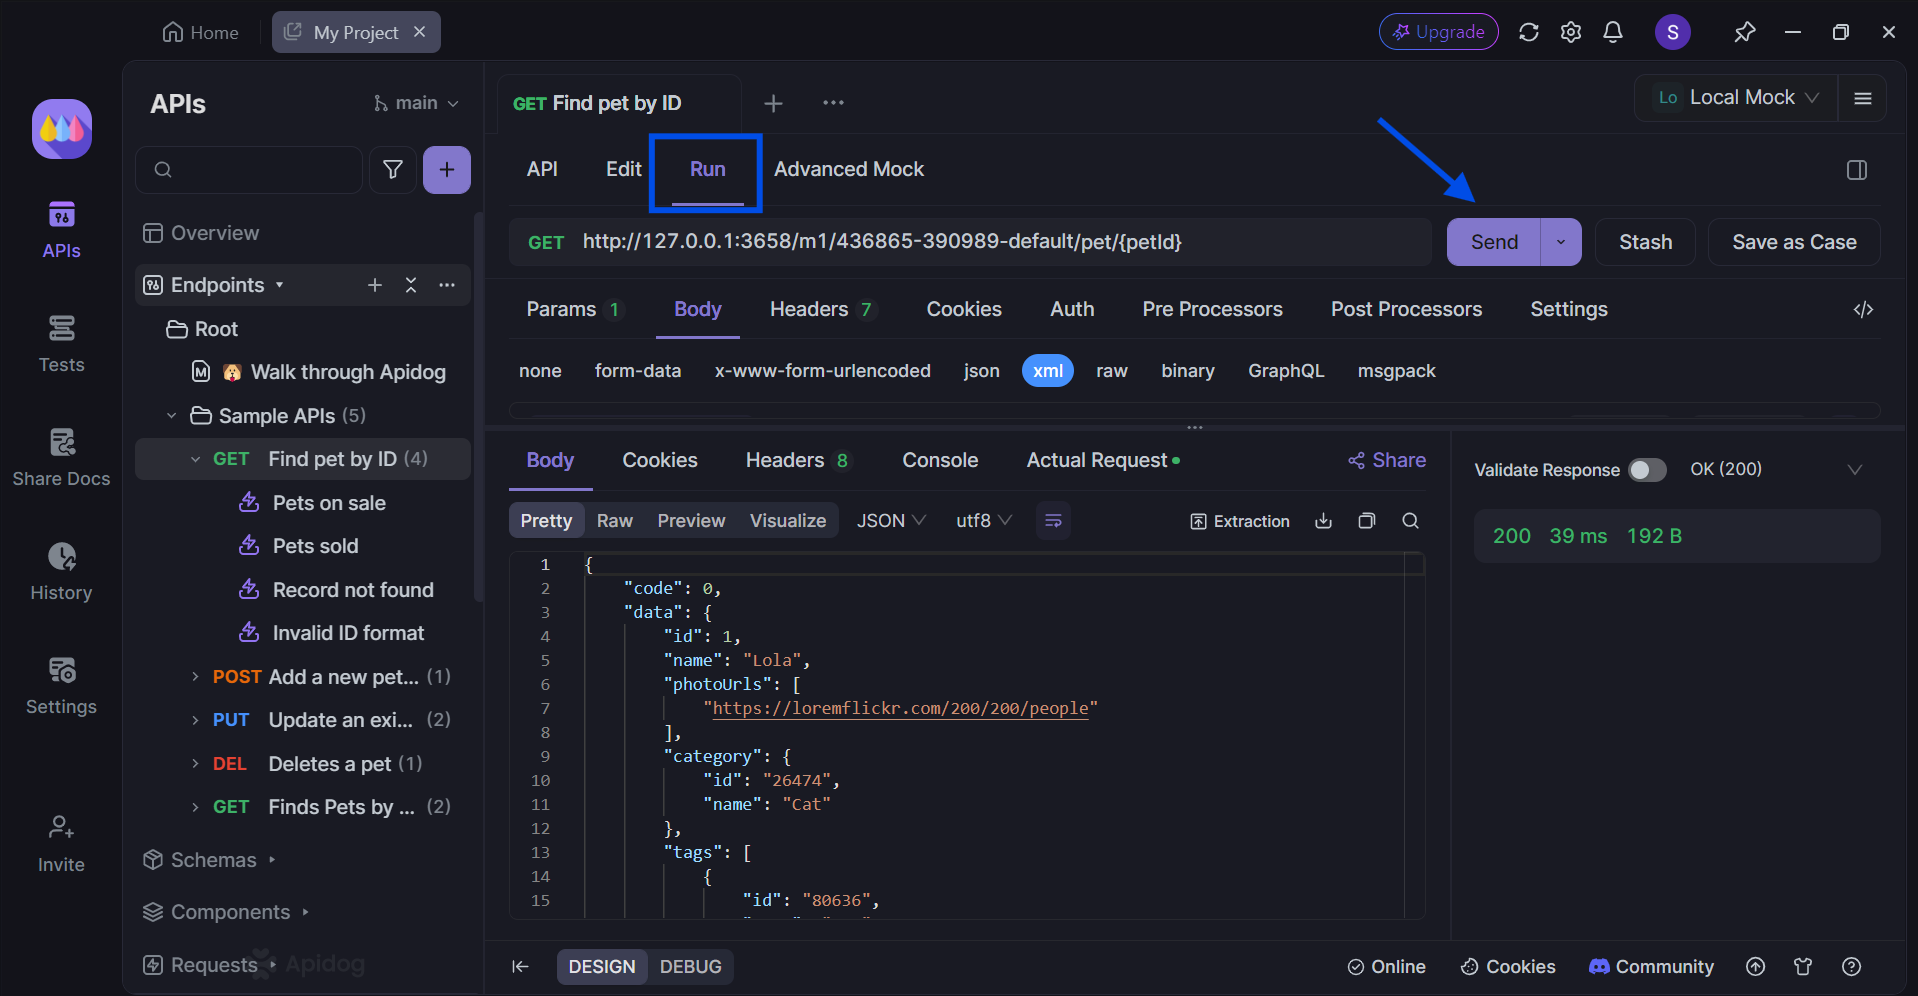Select the json body type
This screenshot has height=996, width=1918.
(x=981, y=371)
